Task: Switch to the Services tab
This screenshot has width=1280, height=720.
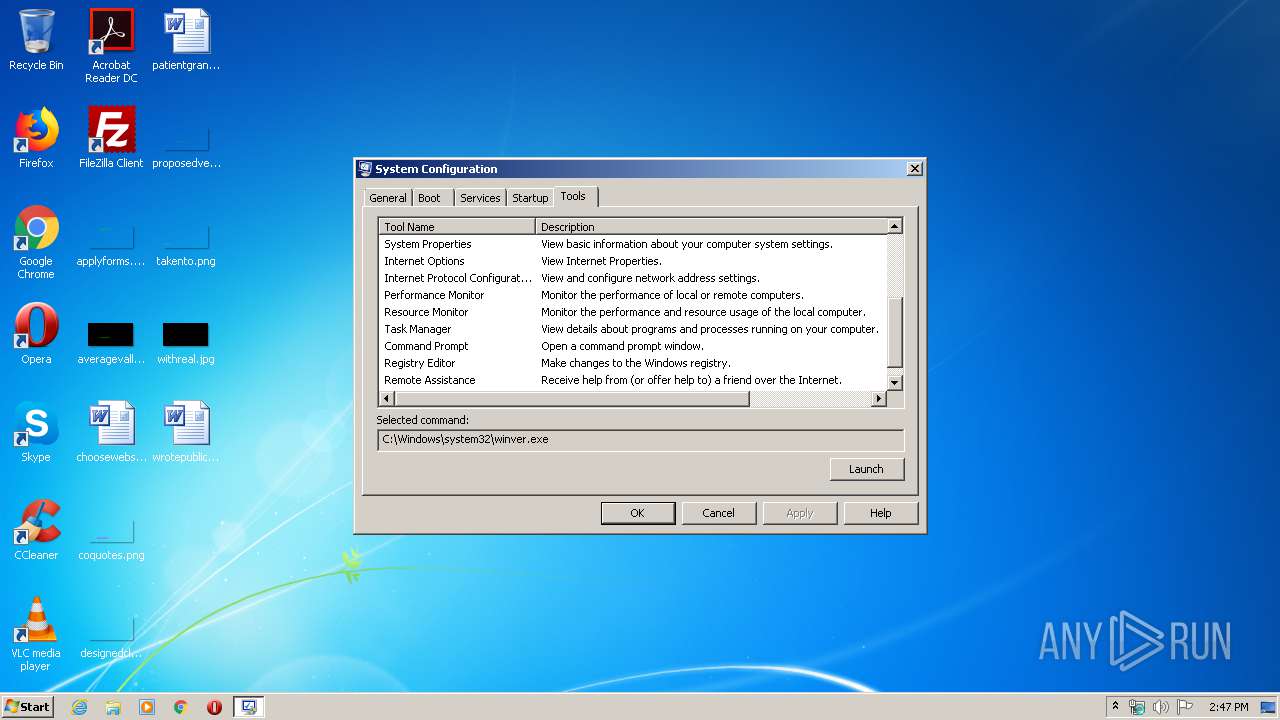Action: coord(480,198)
